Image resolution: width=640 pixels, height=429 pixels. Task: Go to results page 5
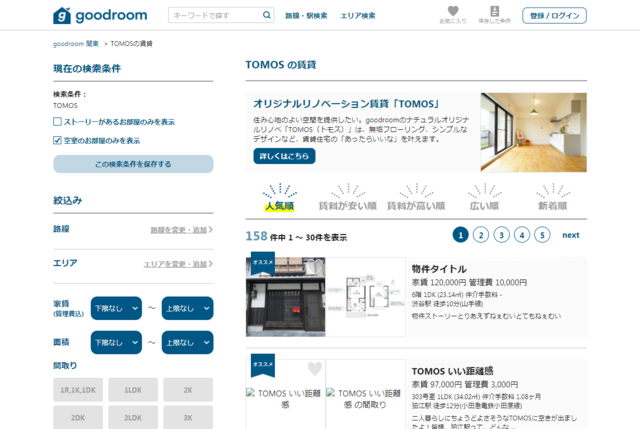(542, 235)
